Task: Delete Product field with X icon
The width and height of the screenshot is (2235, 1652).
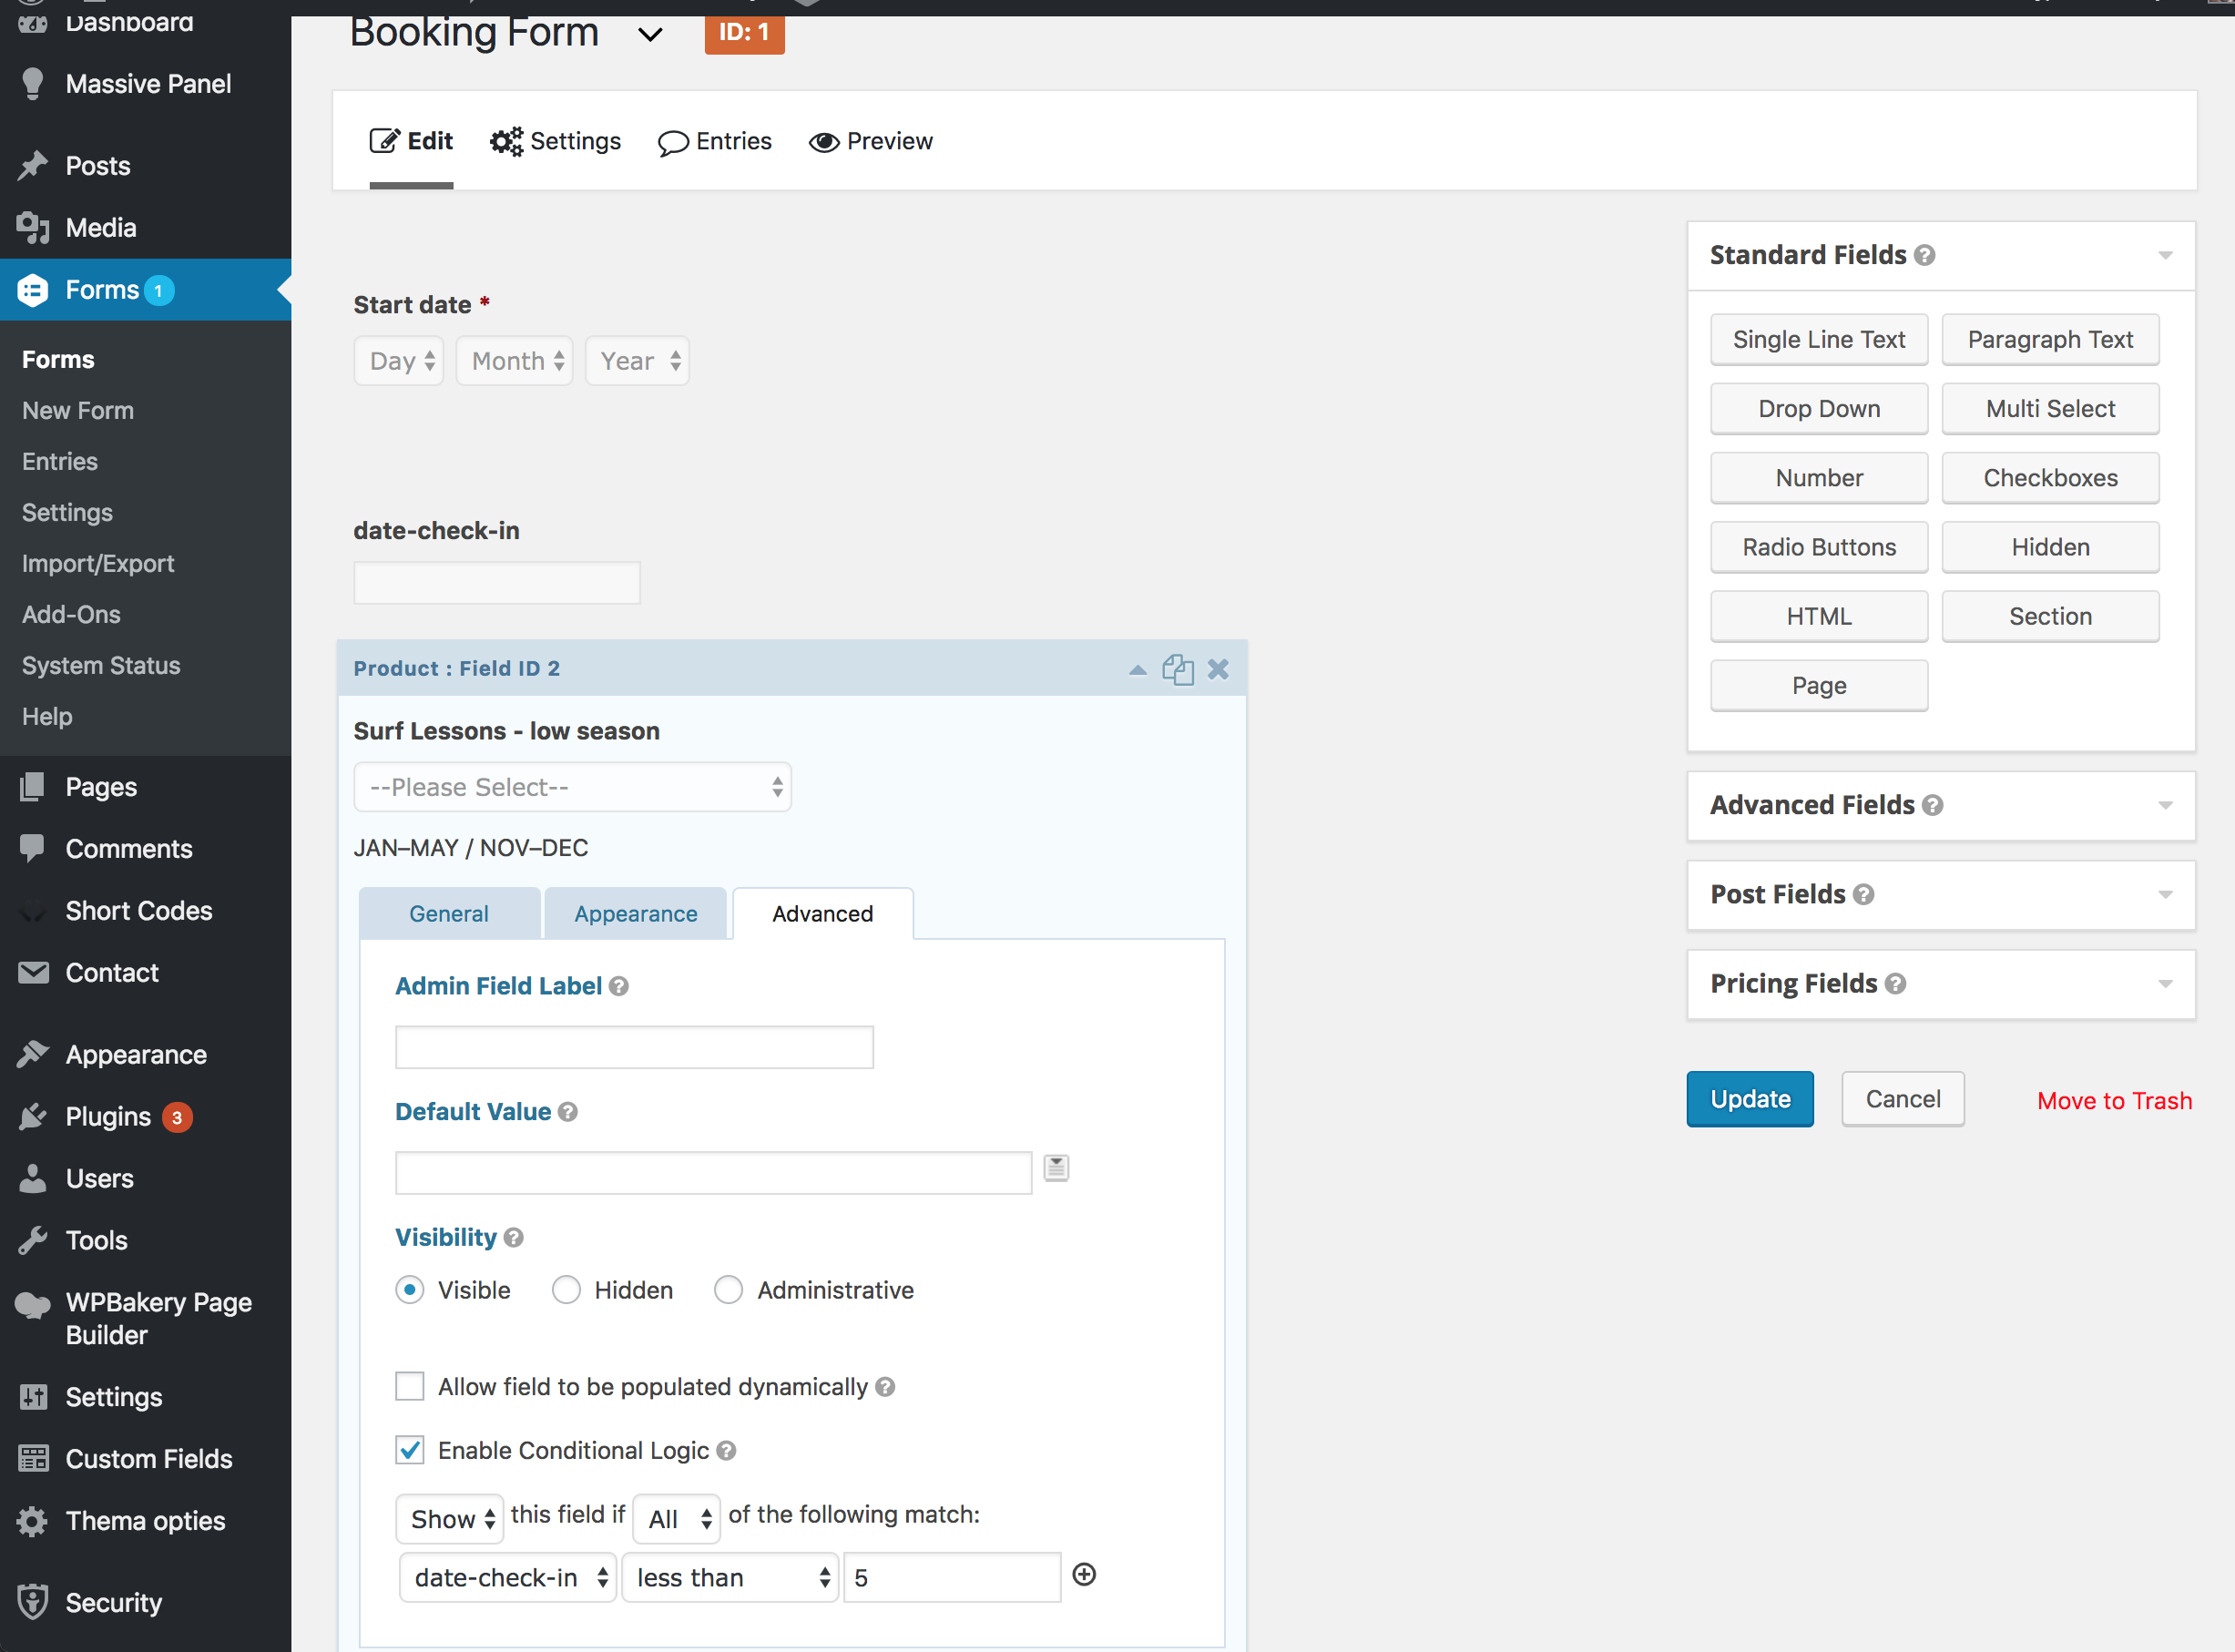Action: pos(1217,669)
